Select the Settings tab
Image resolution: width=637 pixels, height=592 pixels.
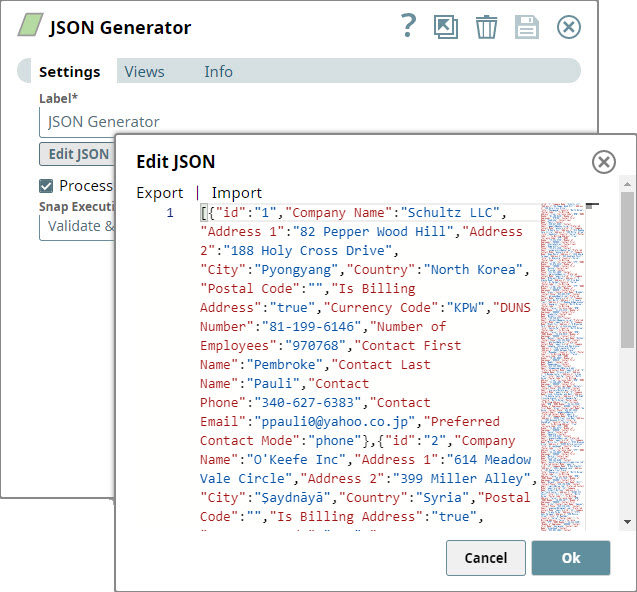69,71
